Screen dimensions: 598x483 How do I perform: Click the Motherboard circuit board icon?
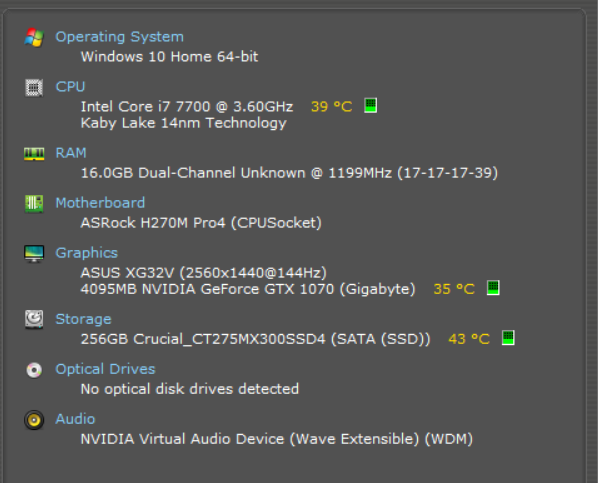coord(34,203)
